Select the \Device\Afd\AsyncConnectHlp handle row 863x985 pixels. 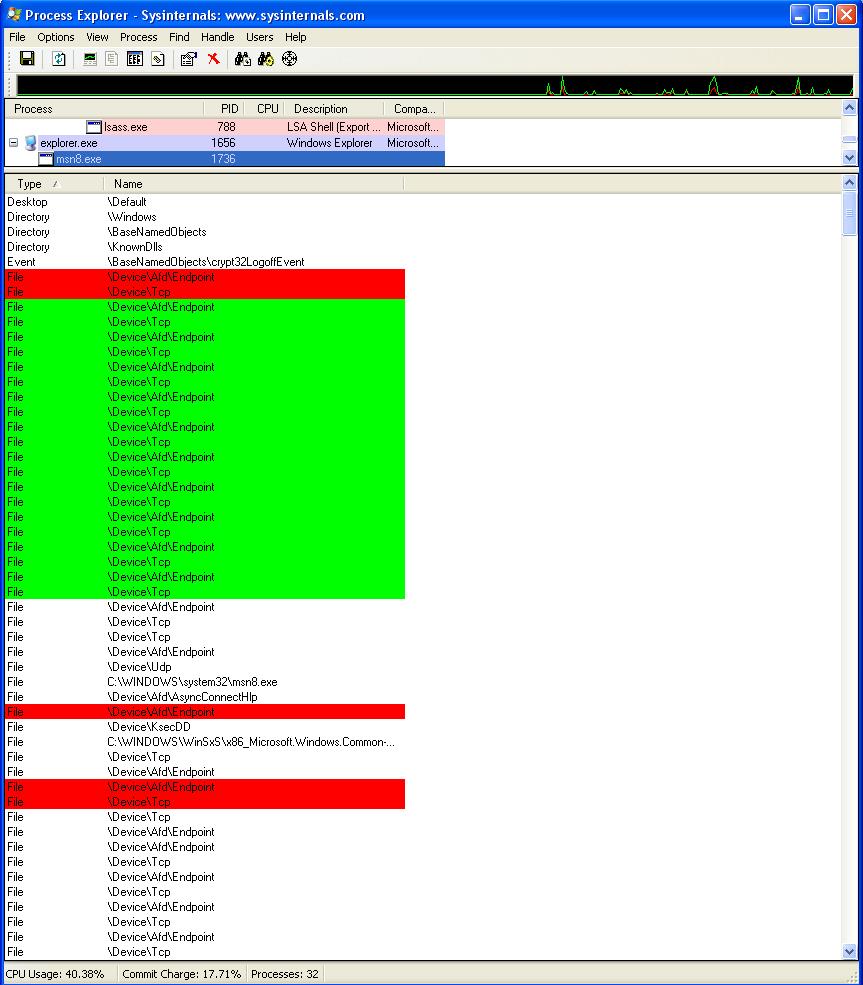(x=205, y=697)
